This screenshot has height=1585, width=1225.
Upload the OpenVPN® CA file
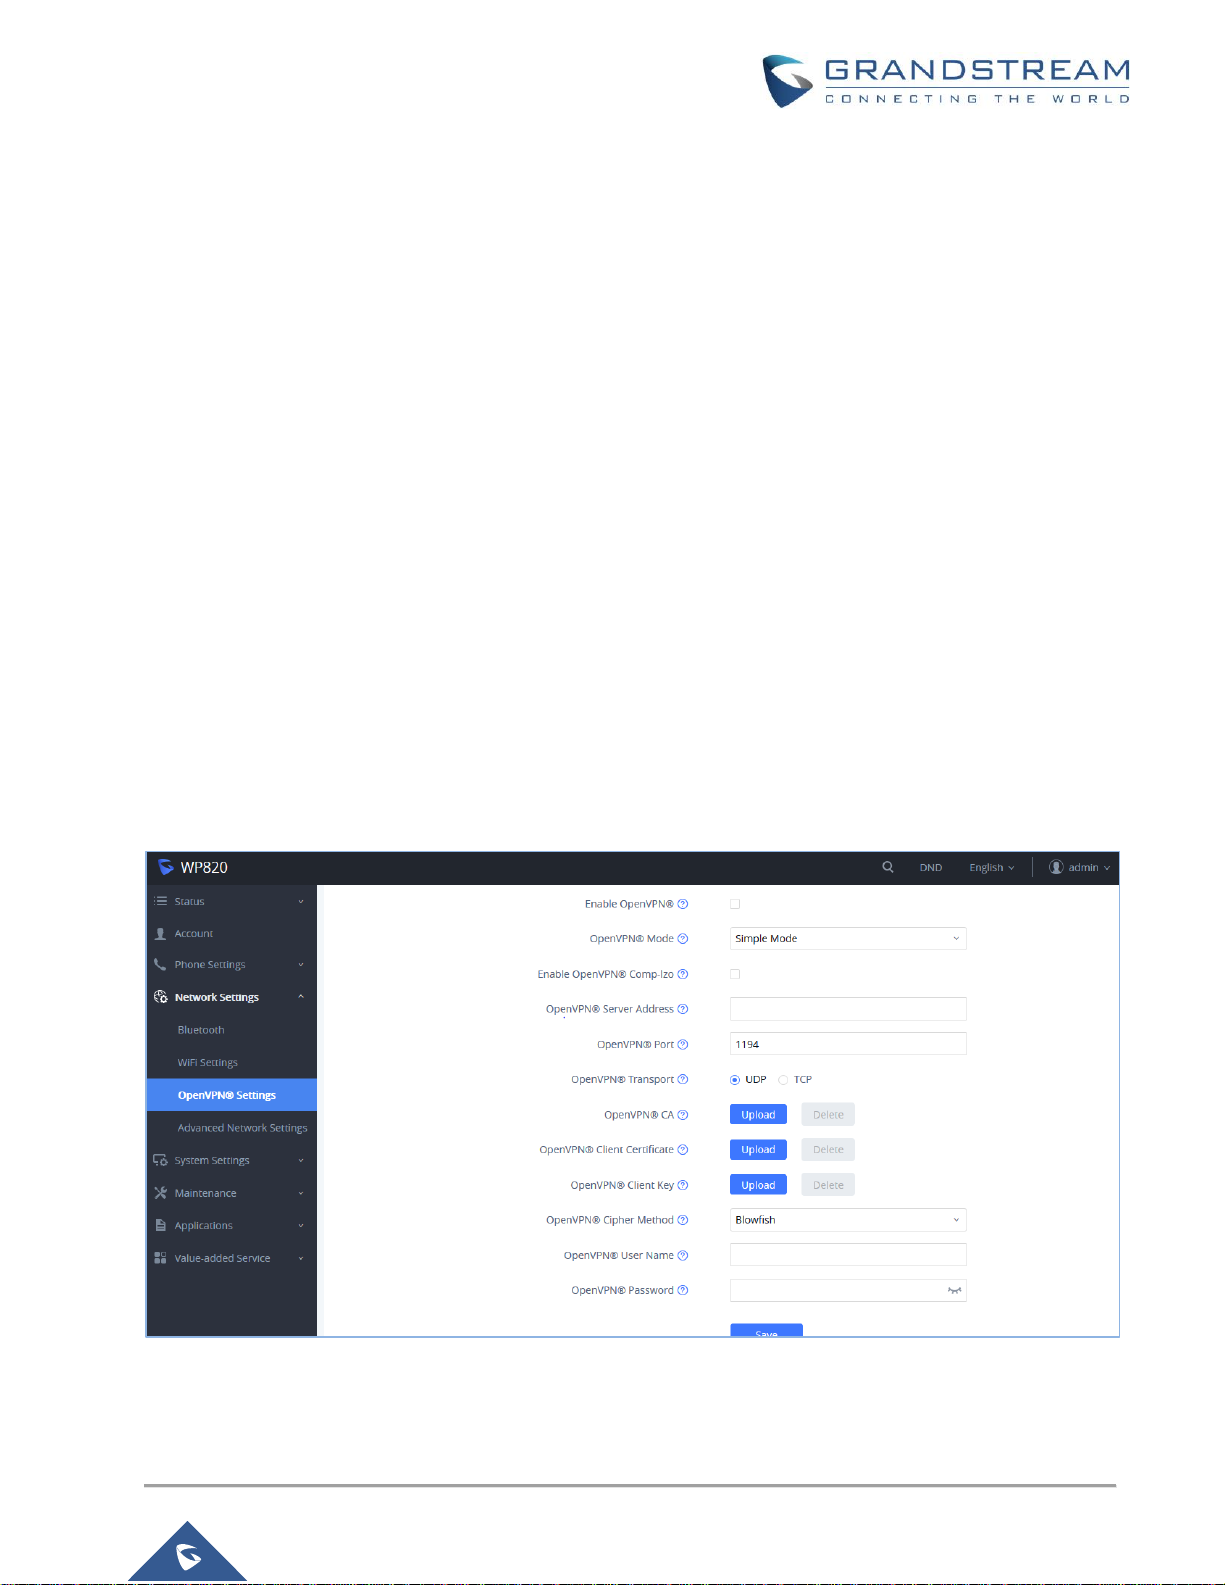coord(758,1115)
